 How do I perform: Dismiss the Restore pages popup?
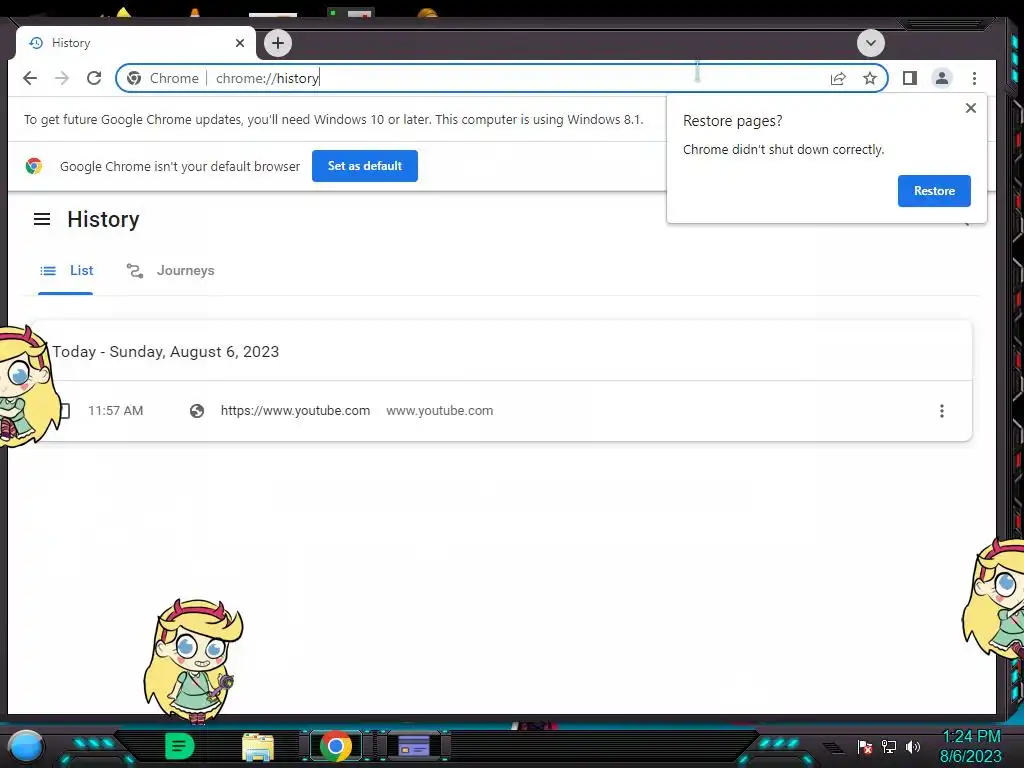[970, 108]
